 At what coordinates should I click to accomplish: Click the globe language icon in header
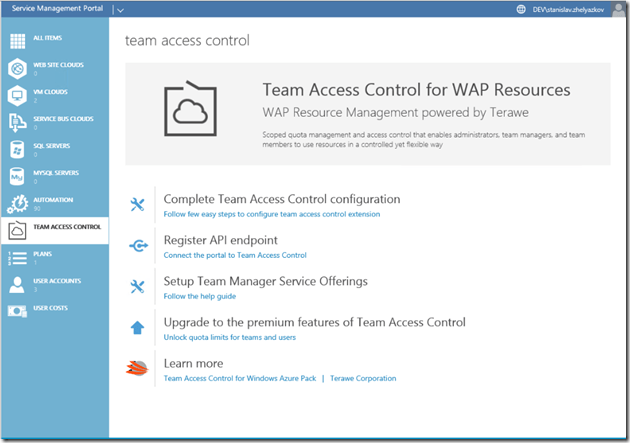pos(520,9)
